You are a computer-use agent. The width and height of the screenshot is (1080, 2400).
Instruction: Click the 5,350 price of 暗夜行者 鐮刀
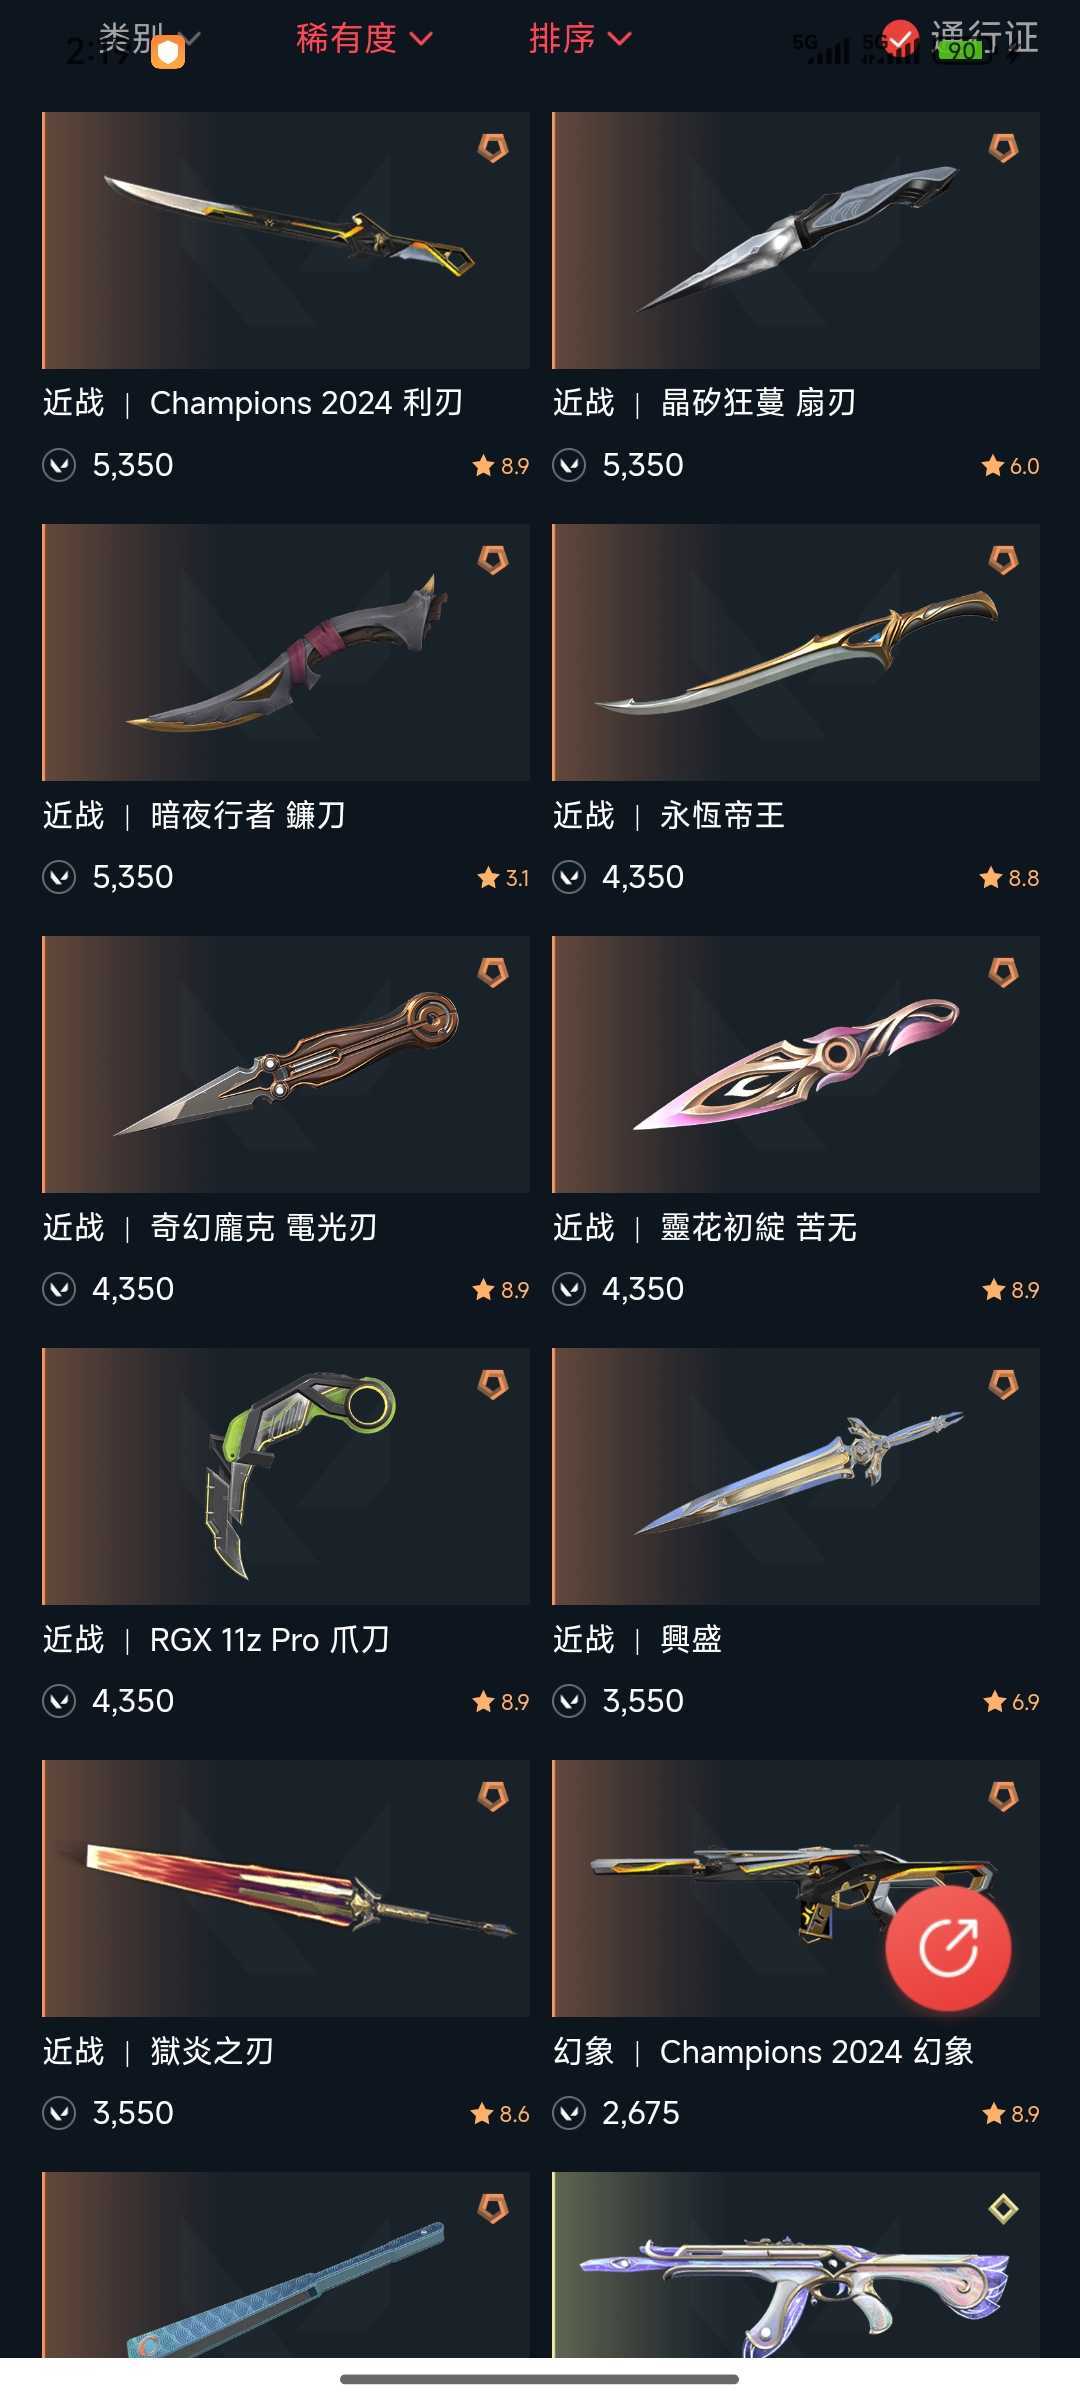133,877
